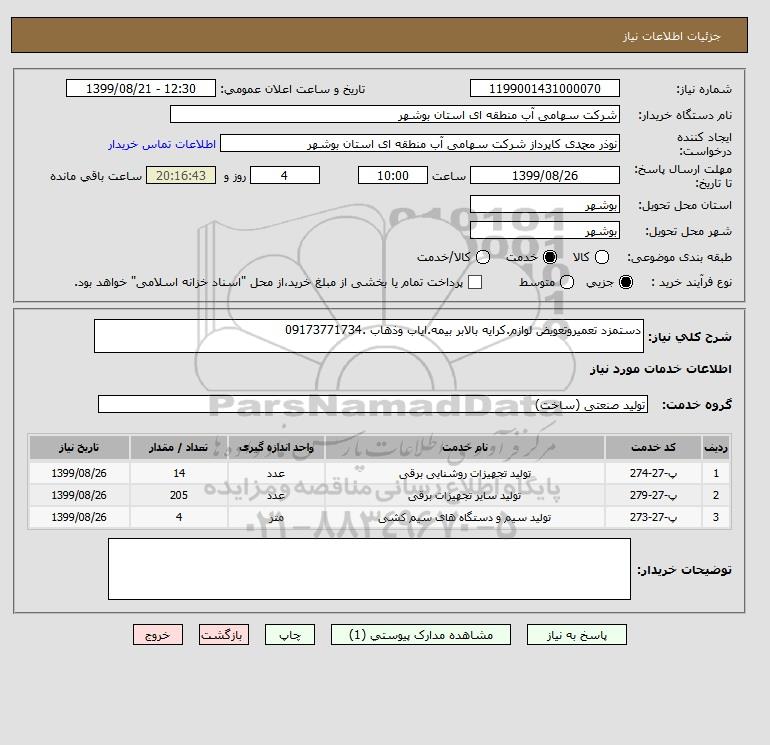Click the جزئیات اطلاعات نیاز header title

click(x=671, y=36)
